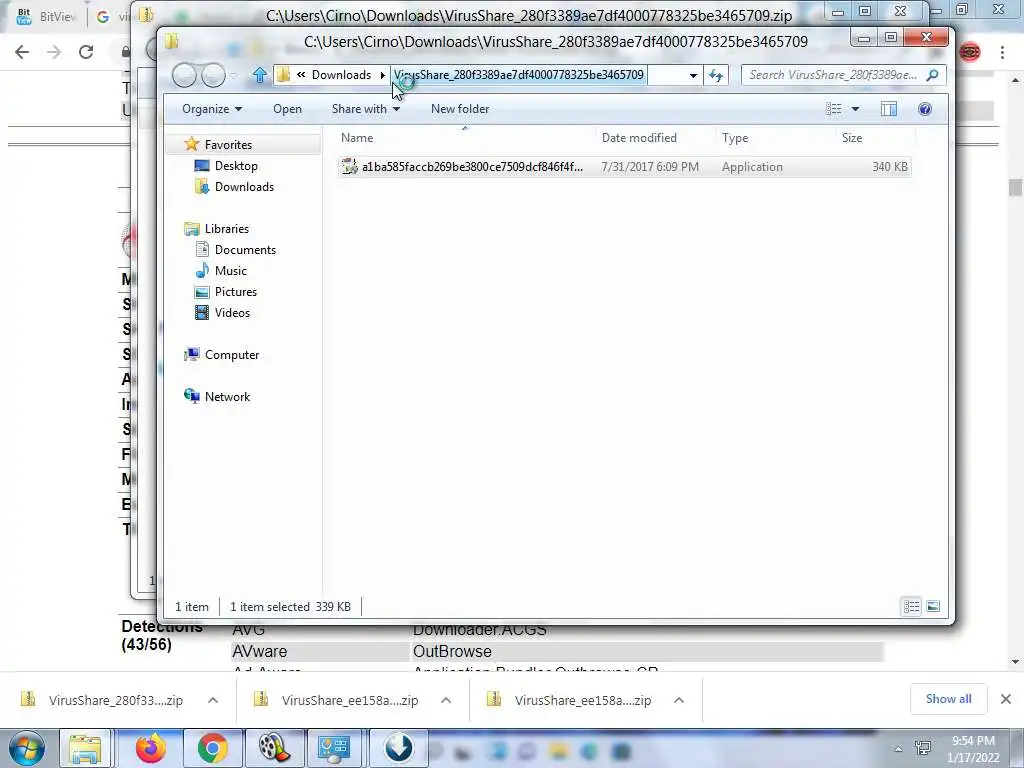
Task: Switch to Chrome on taskbar
Action: (212, 748)
